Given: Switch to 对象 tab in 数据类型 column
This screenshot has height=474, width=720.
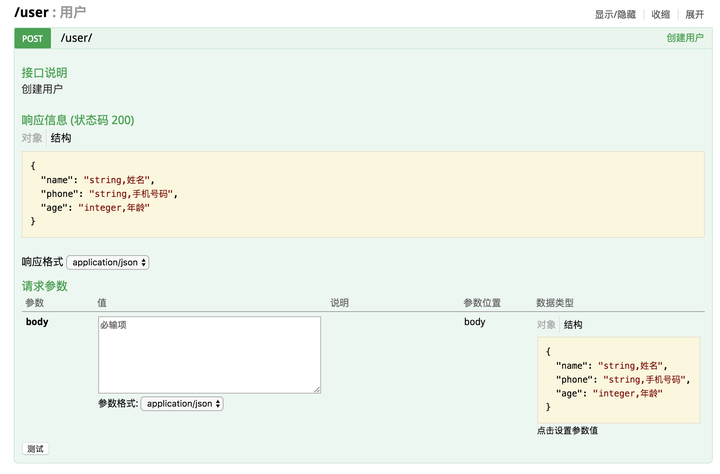Looking at the screenshot, I should click(x=546, y=325).
